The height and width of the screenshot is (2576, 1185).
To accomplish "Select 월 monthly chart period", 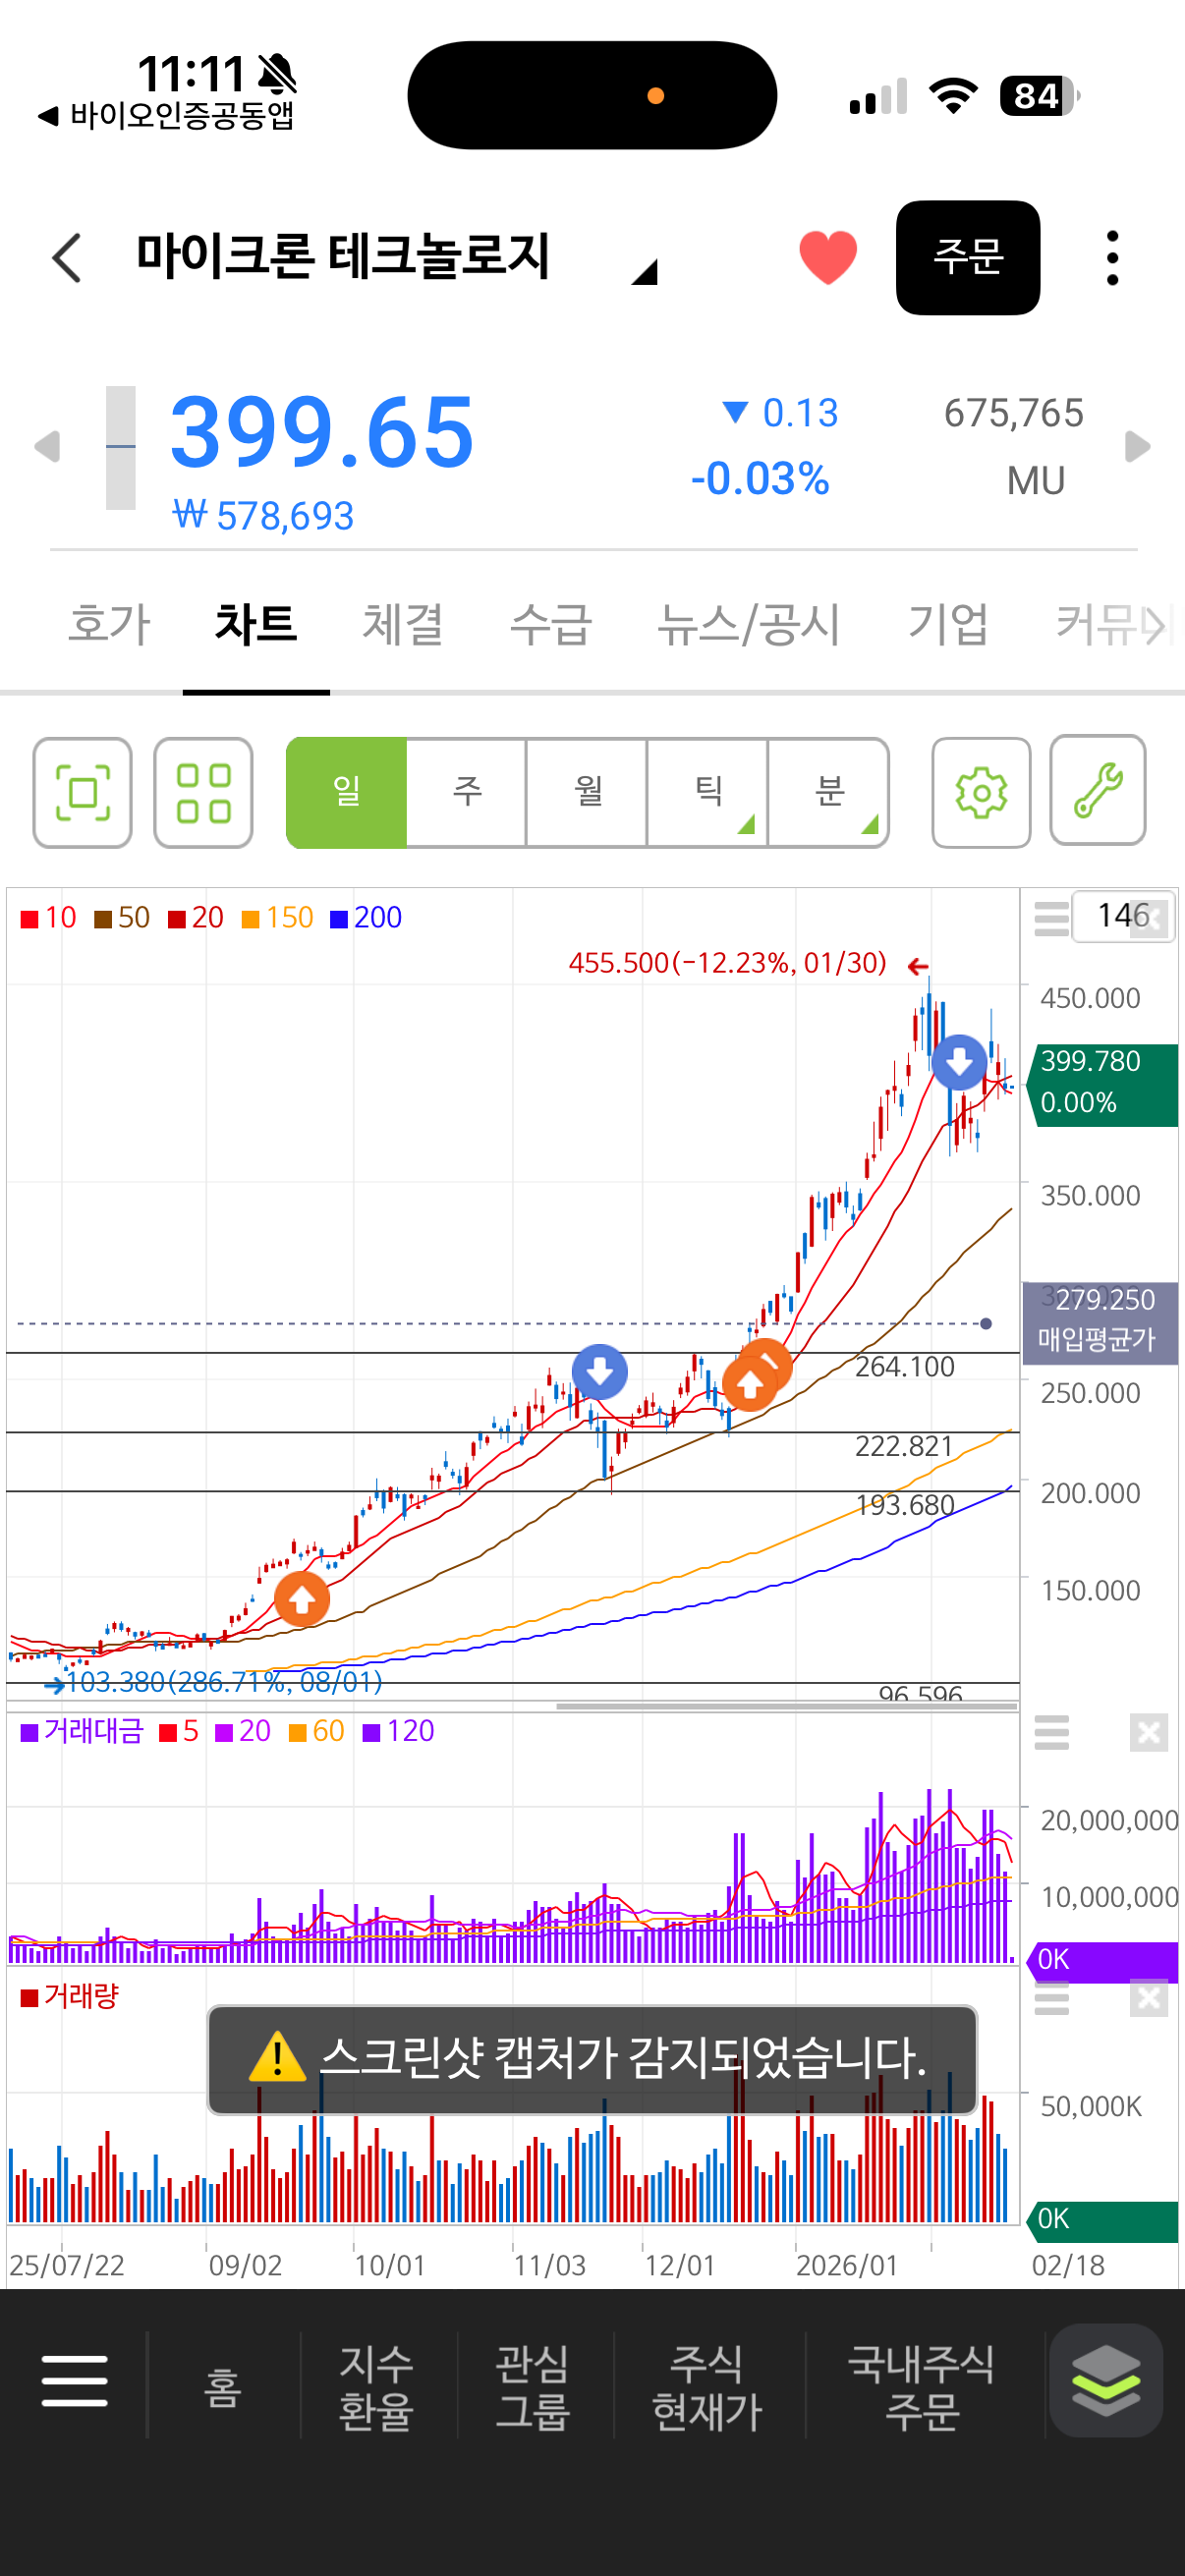I will [588, 793].
